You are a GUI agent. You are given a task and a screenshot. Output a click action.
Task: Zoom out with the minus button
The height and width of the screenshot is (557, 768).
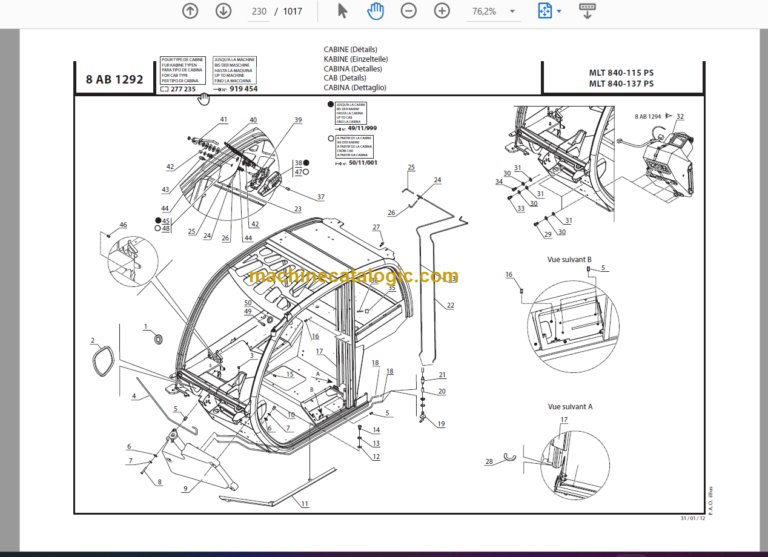[408, 11]
